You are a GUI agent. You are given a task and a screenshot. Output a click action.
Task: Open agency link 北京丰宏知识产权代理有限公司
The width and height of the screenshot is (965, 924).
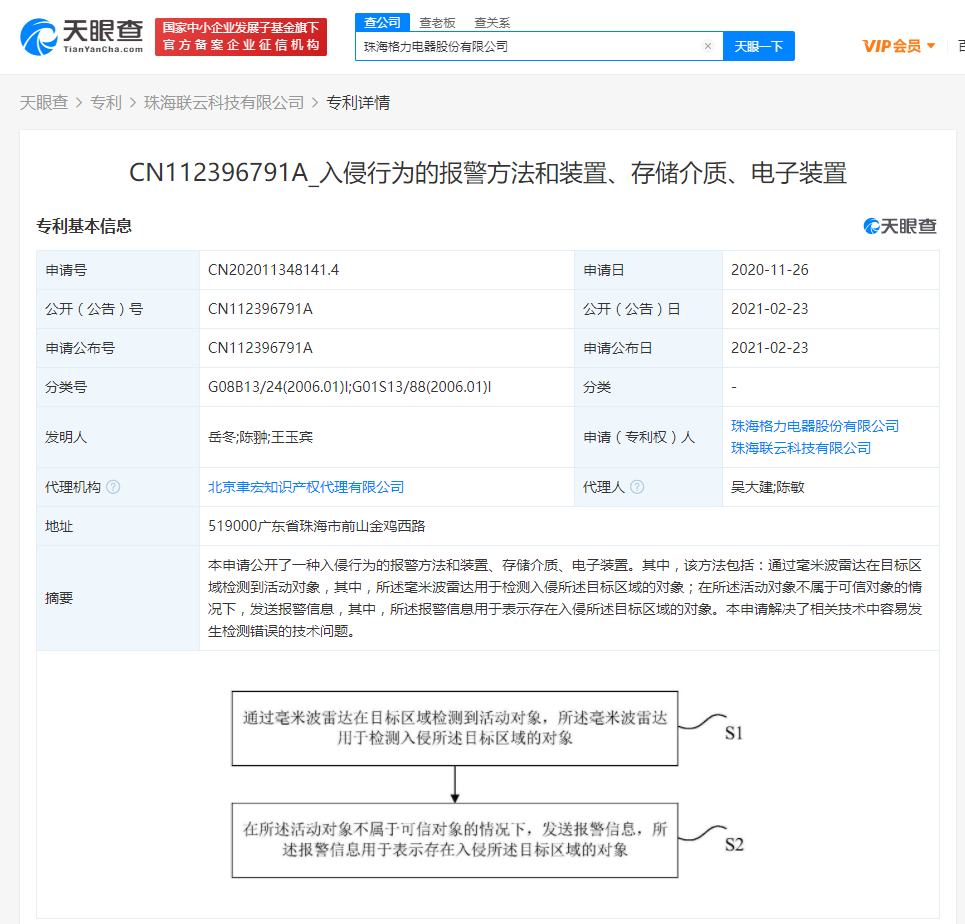coord(306,487)
